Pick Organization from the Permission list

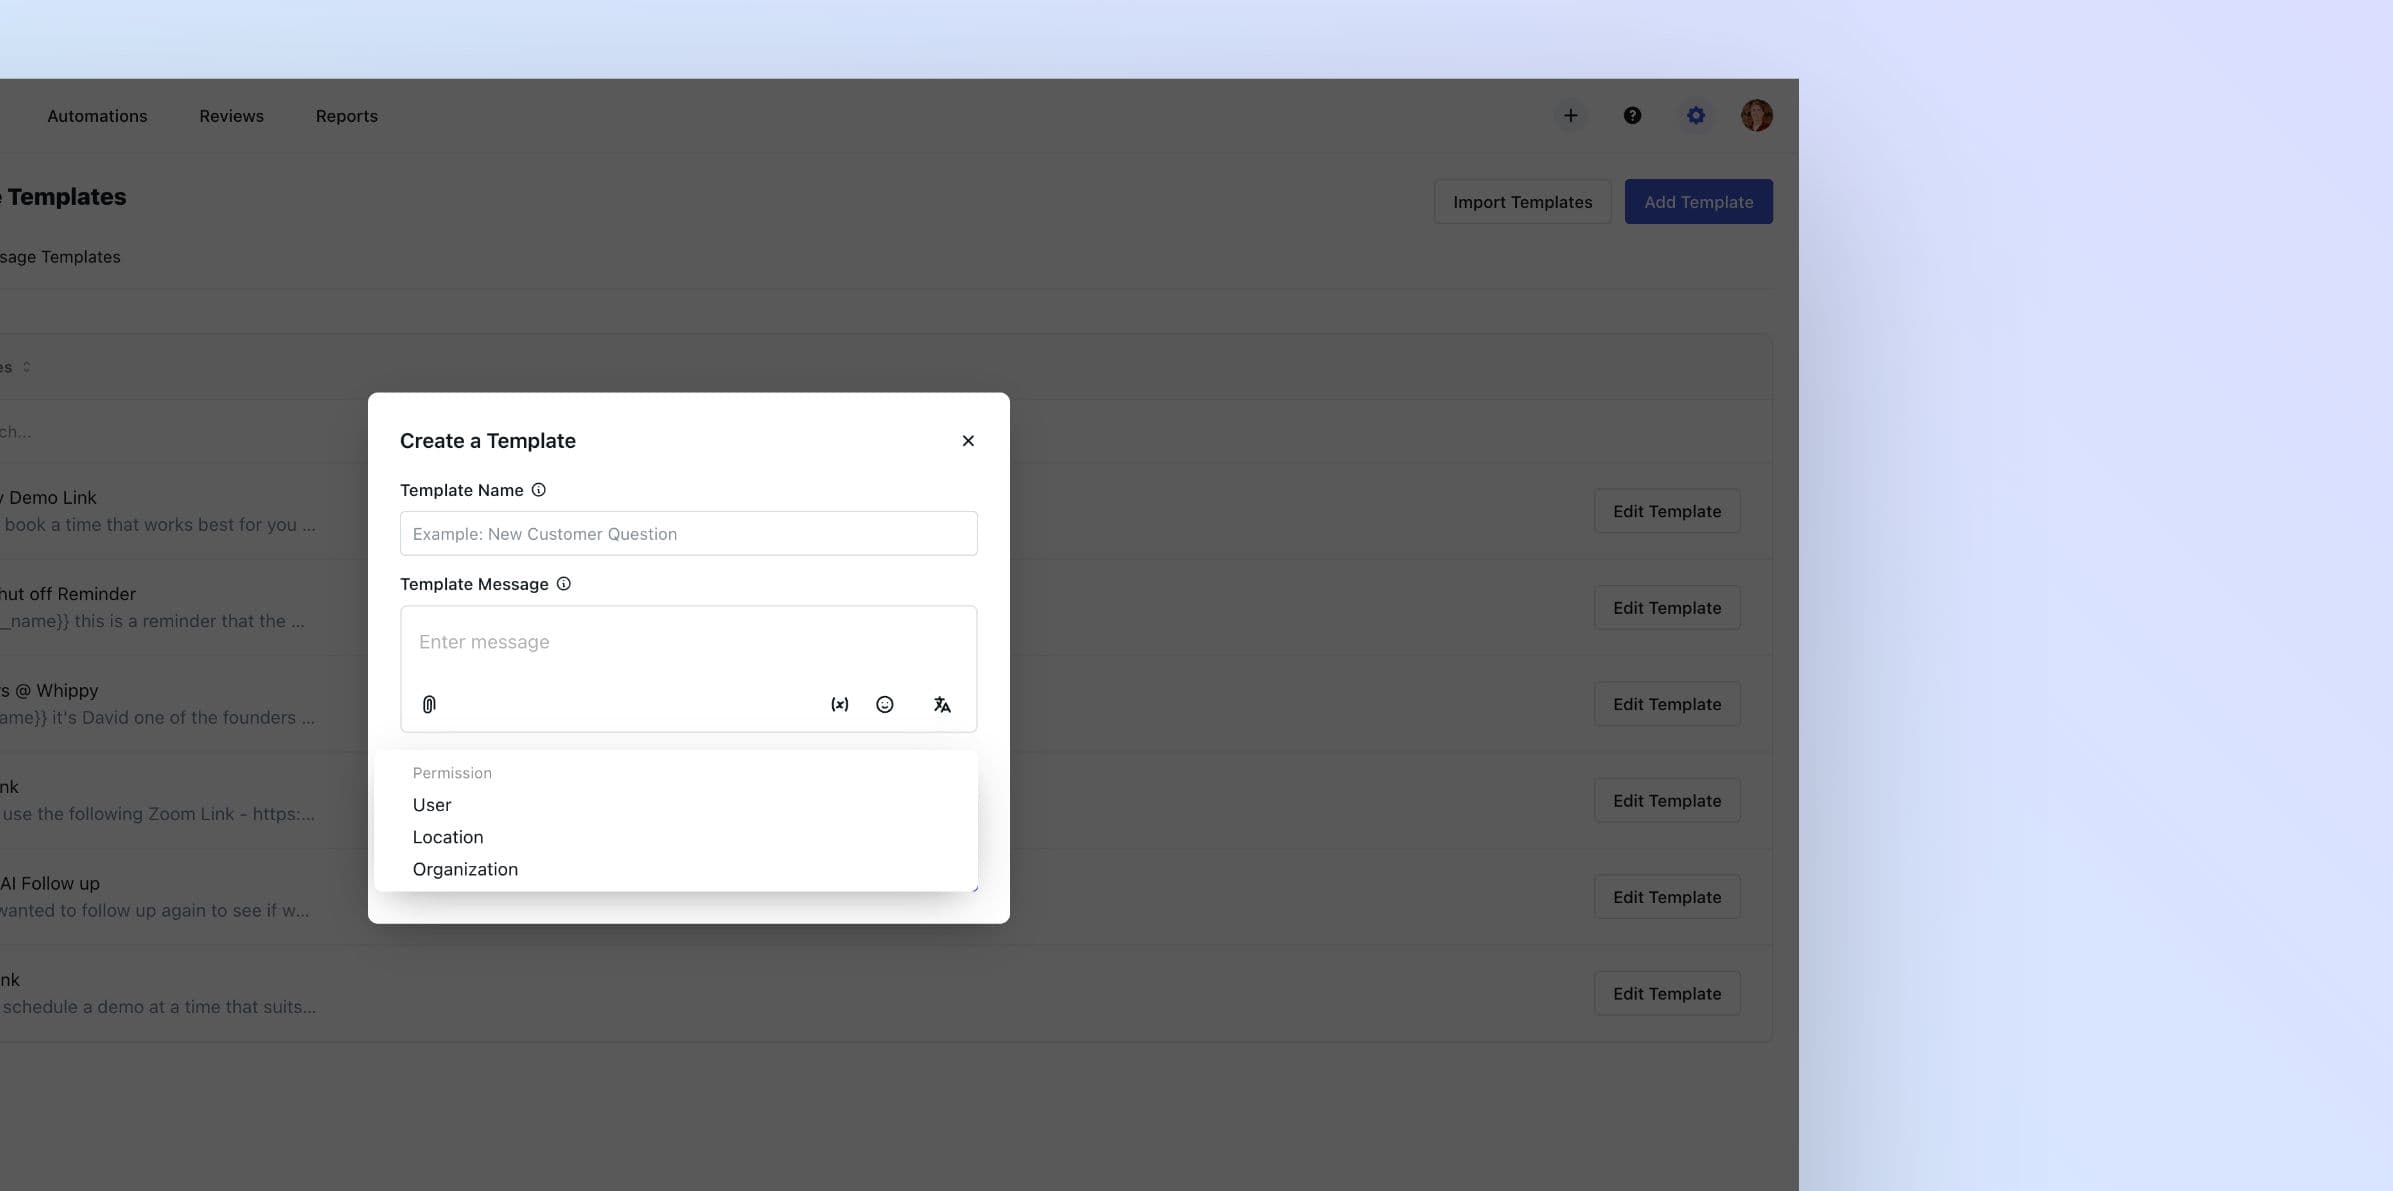(x=465, y=869)
